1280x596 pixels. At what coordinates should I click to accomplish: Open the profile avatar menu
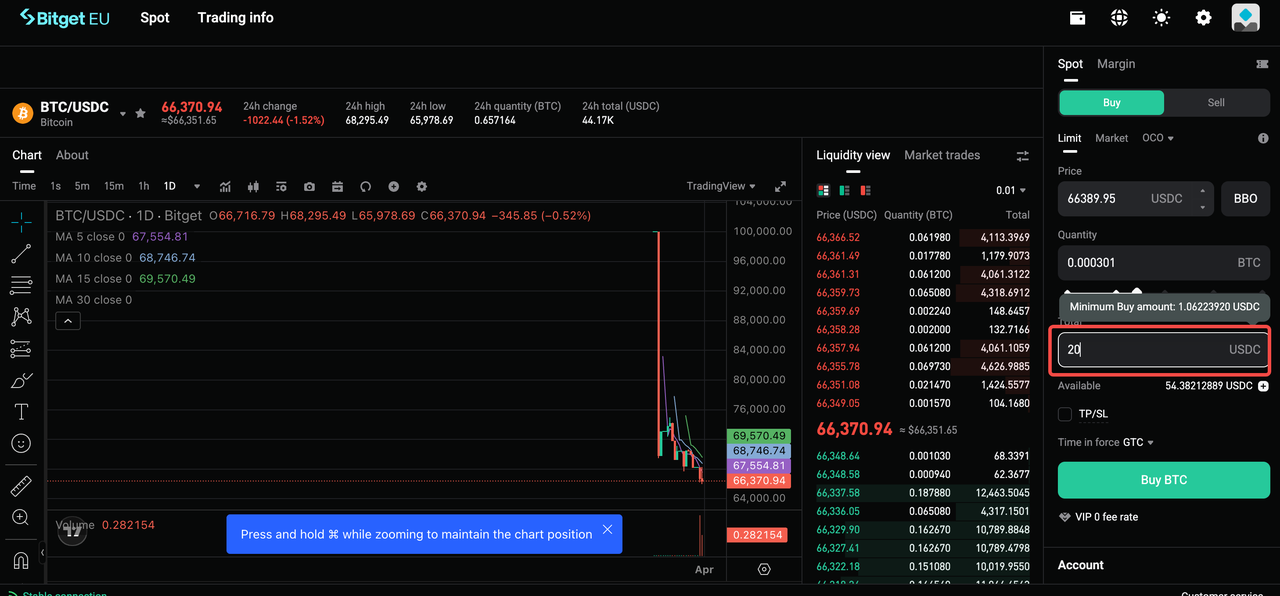point(1245,18)
